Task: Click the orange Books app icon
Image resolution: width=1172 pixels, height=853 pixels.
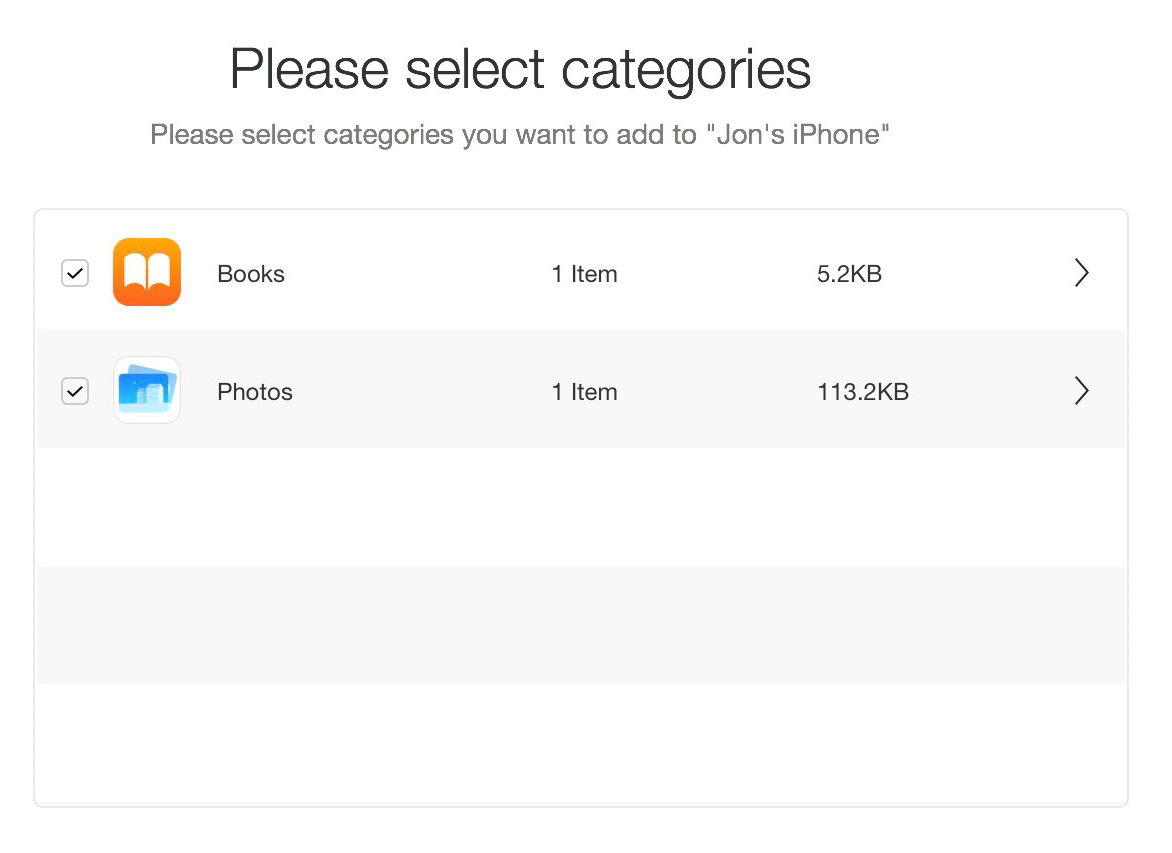Action: pos(146,272)
